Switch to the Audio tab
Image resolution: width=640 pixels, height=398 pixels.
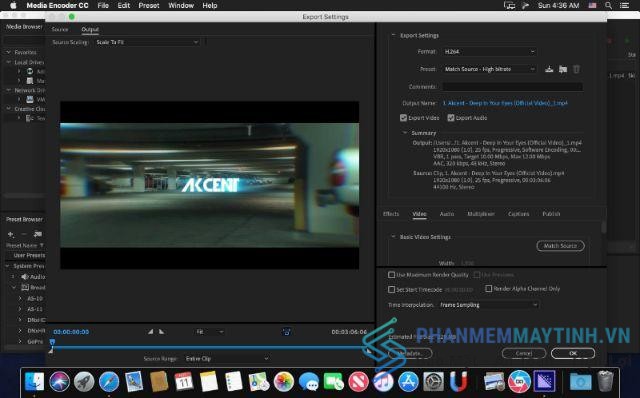click(x=447, y=214)
